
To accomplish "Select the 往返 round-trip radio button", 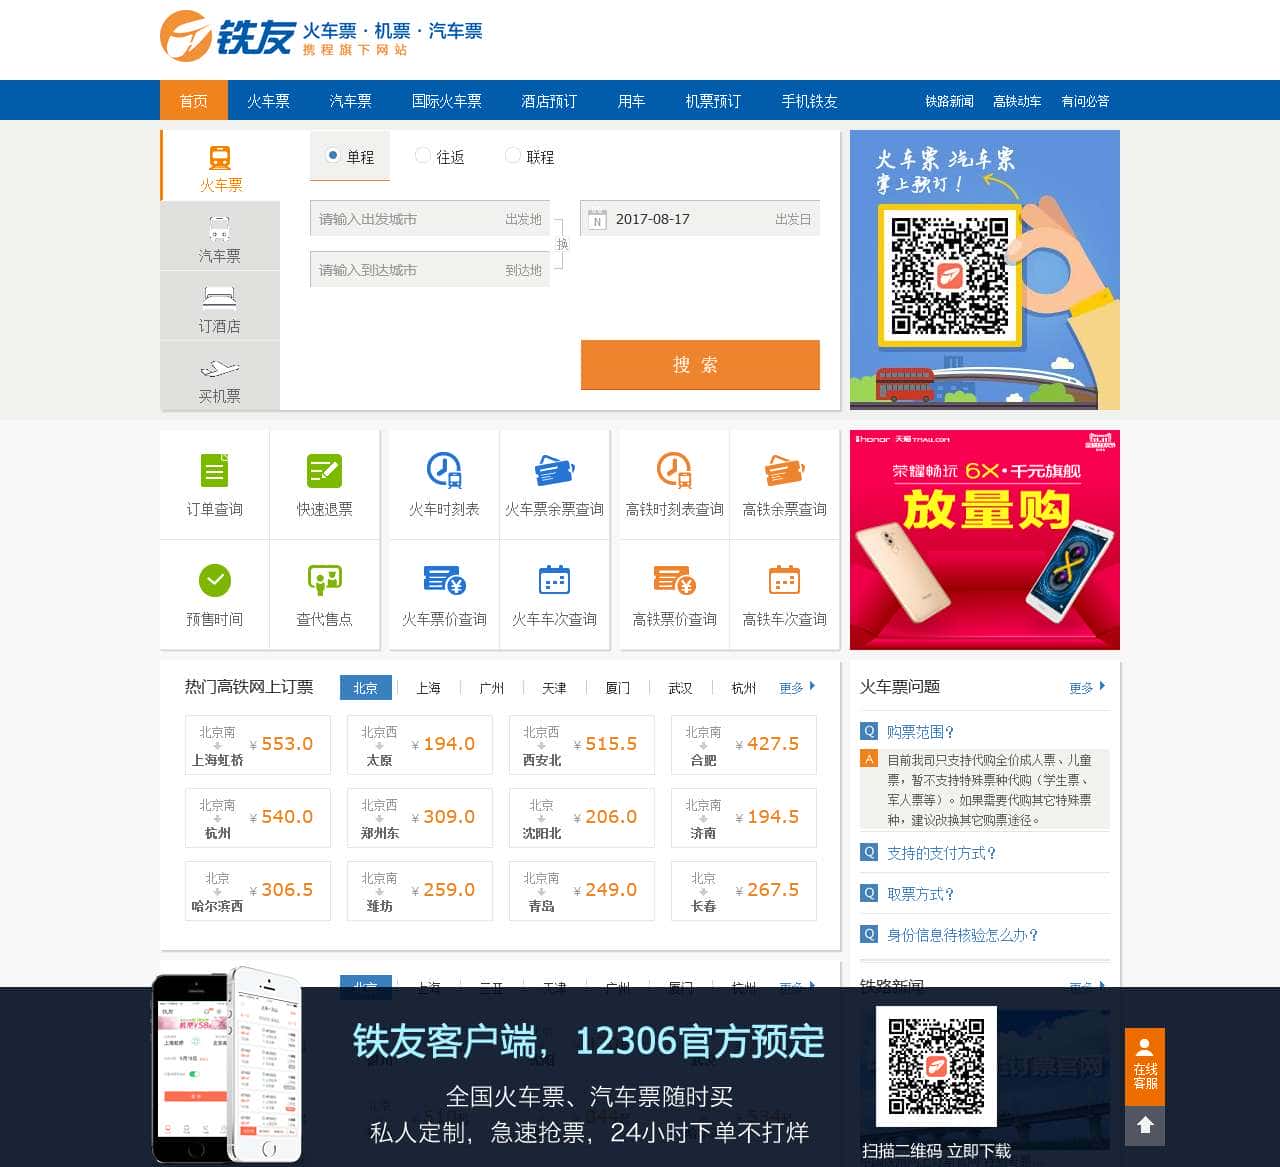I will coord(423,156).
